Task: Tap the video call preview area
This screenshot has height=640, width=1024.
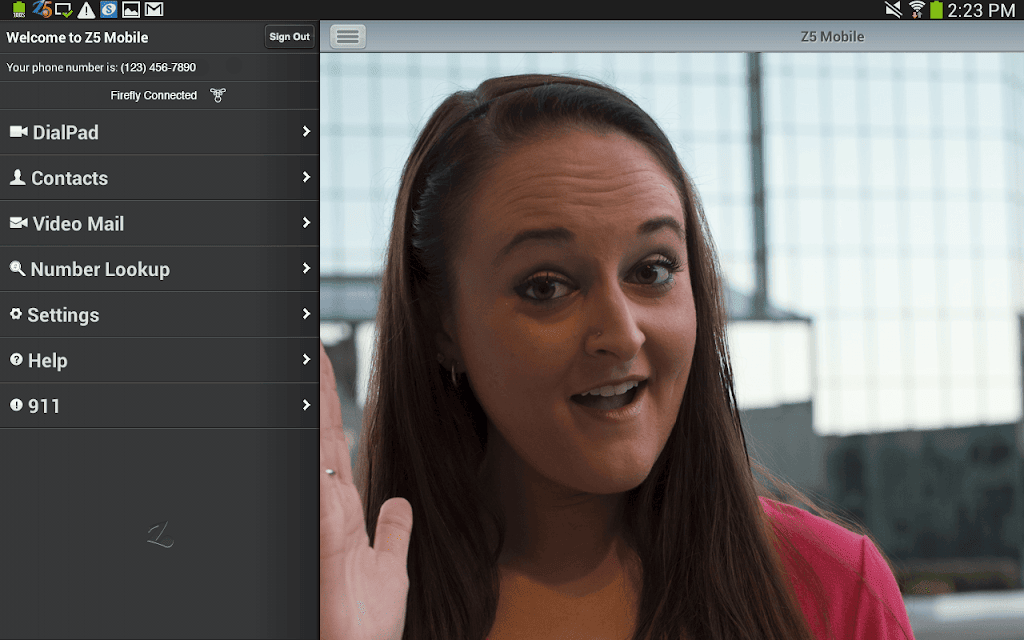Action: point(671,346)
